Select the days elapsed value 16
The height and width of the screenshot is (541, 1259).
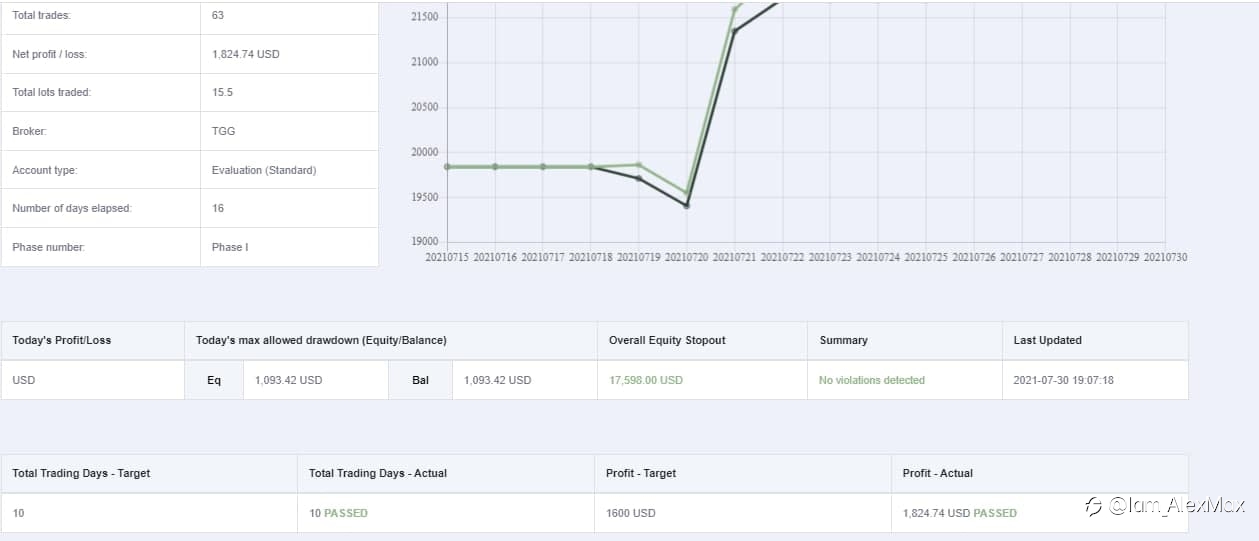(218, 208)
